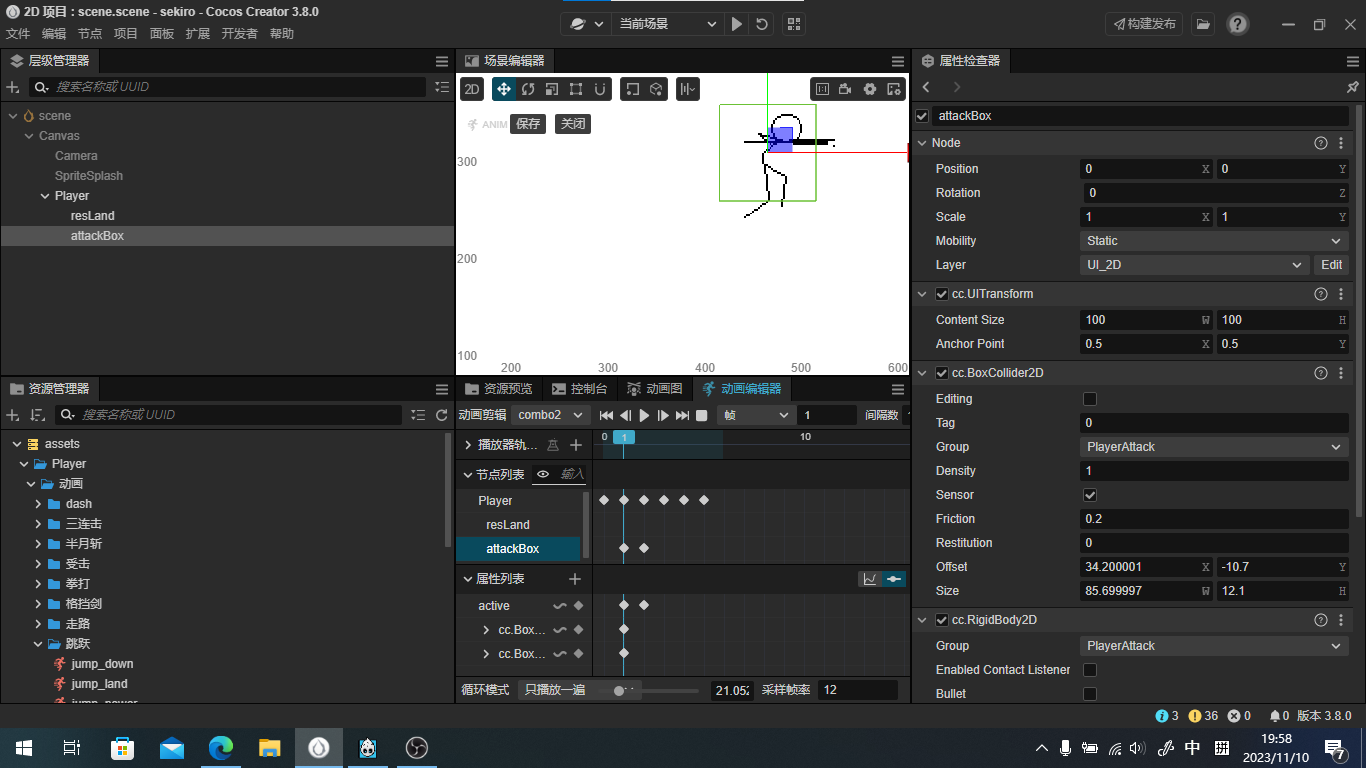Click the reference image settings icon

894,89
